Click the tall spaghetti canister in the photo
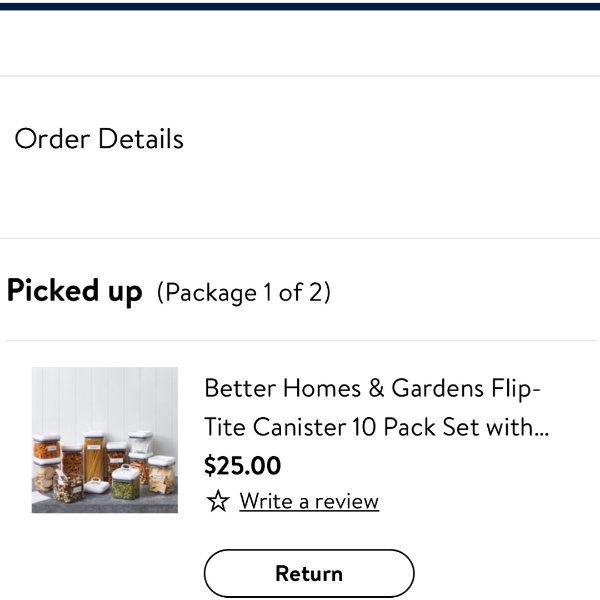 pos(94,457)
